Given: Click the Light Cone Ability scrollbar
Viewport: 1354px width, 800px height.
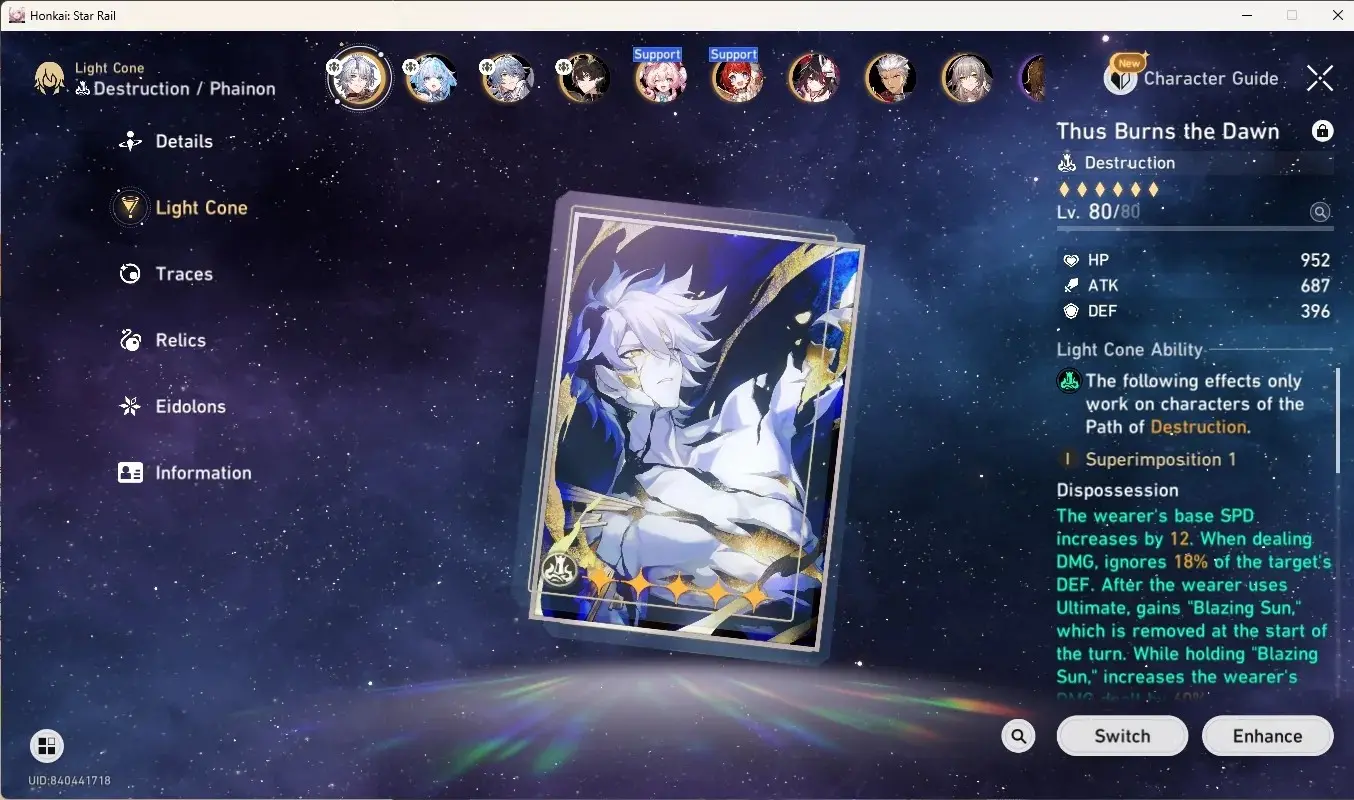Looking at the screenshot, I should 1337,420.
